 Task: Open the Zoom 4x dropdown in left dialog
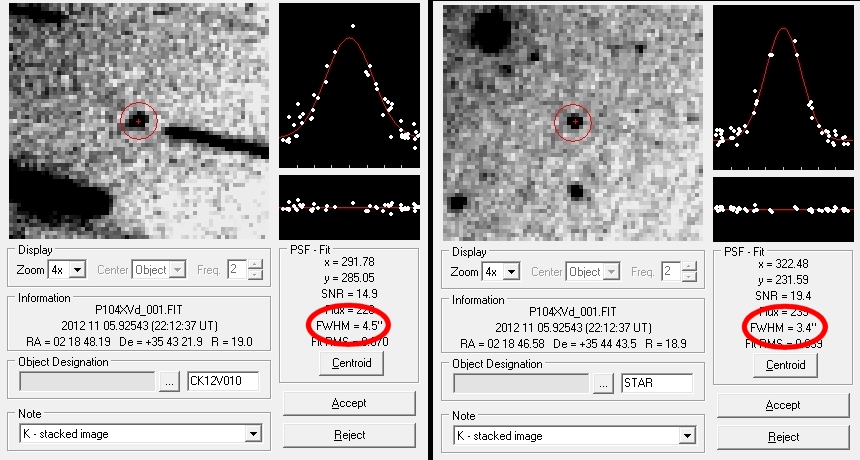[78, 269]
